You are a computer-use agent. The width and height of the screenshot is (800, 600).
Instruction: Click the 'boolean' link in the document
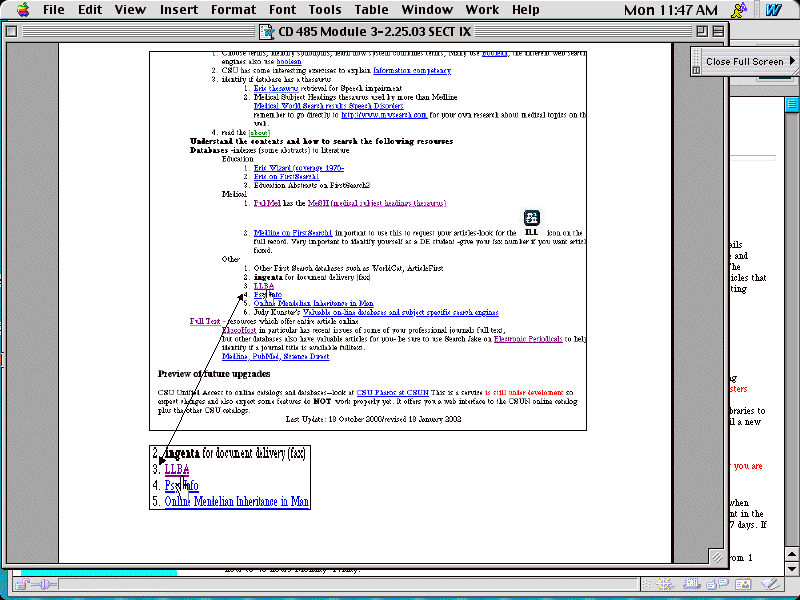tap(289, 62)
